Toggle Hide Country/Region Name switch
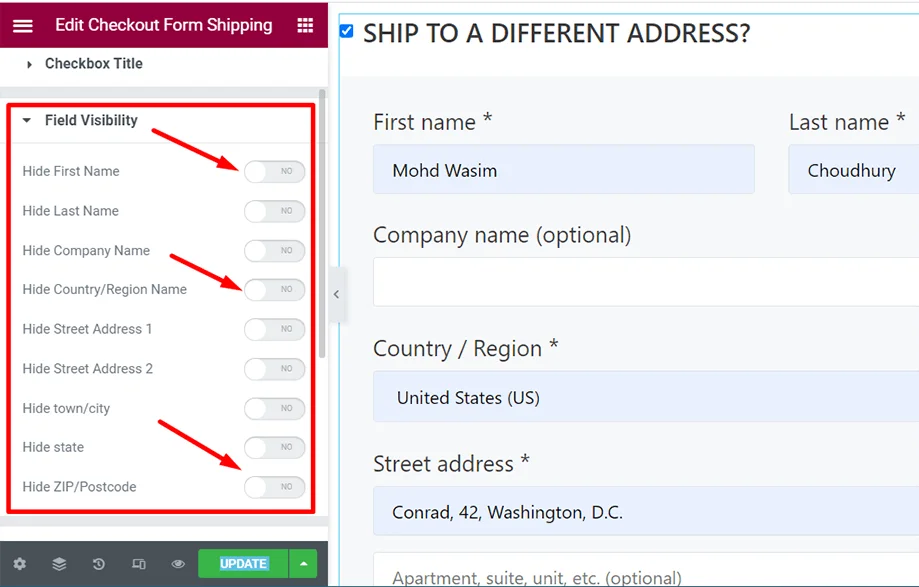The width and height of the screenshot is (919, 587). pos(274,289)
